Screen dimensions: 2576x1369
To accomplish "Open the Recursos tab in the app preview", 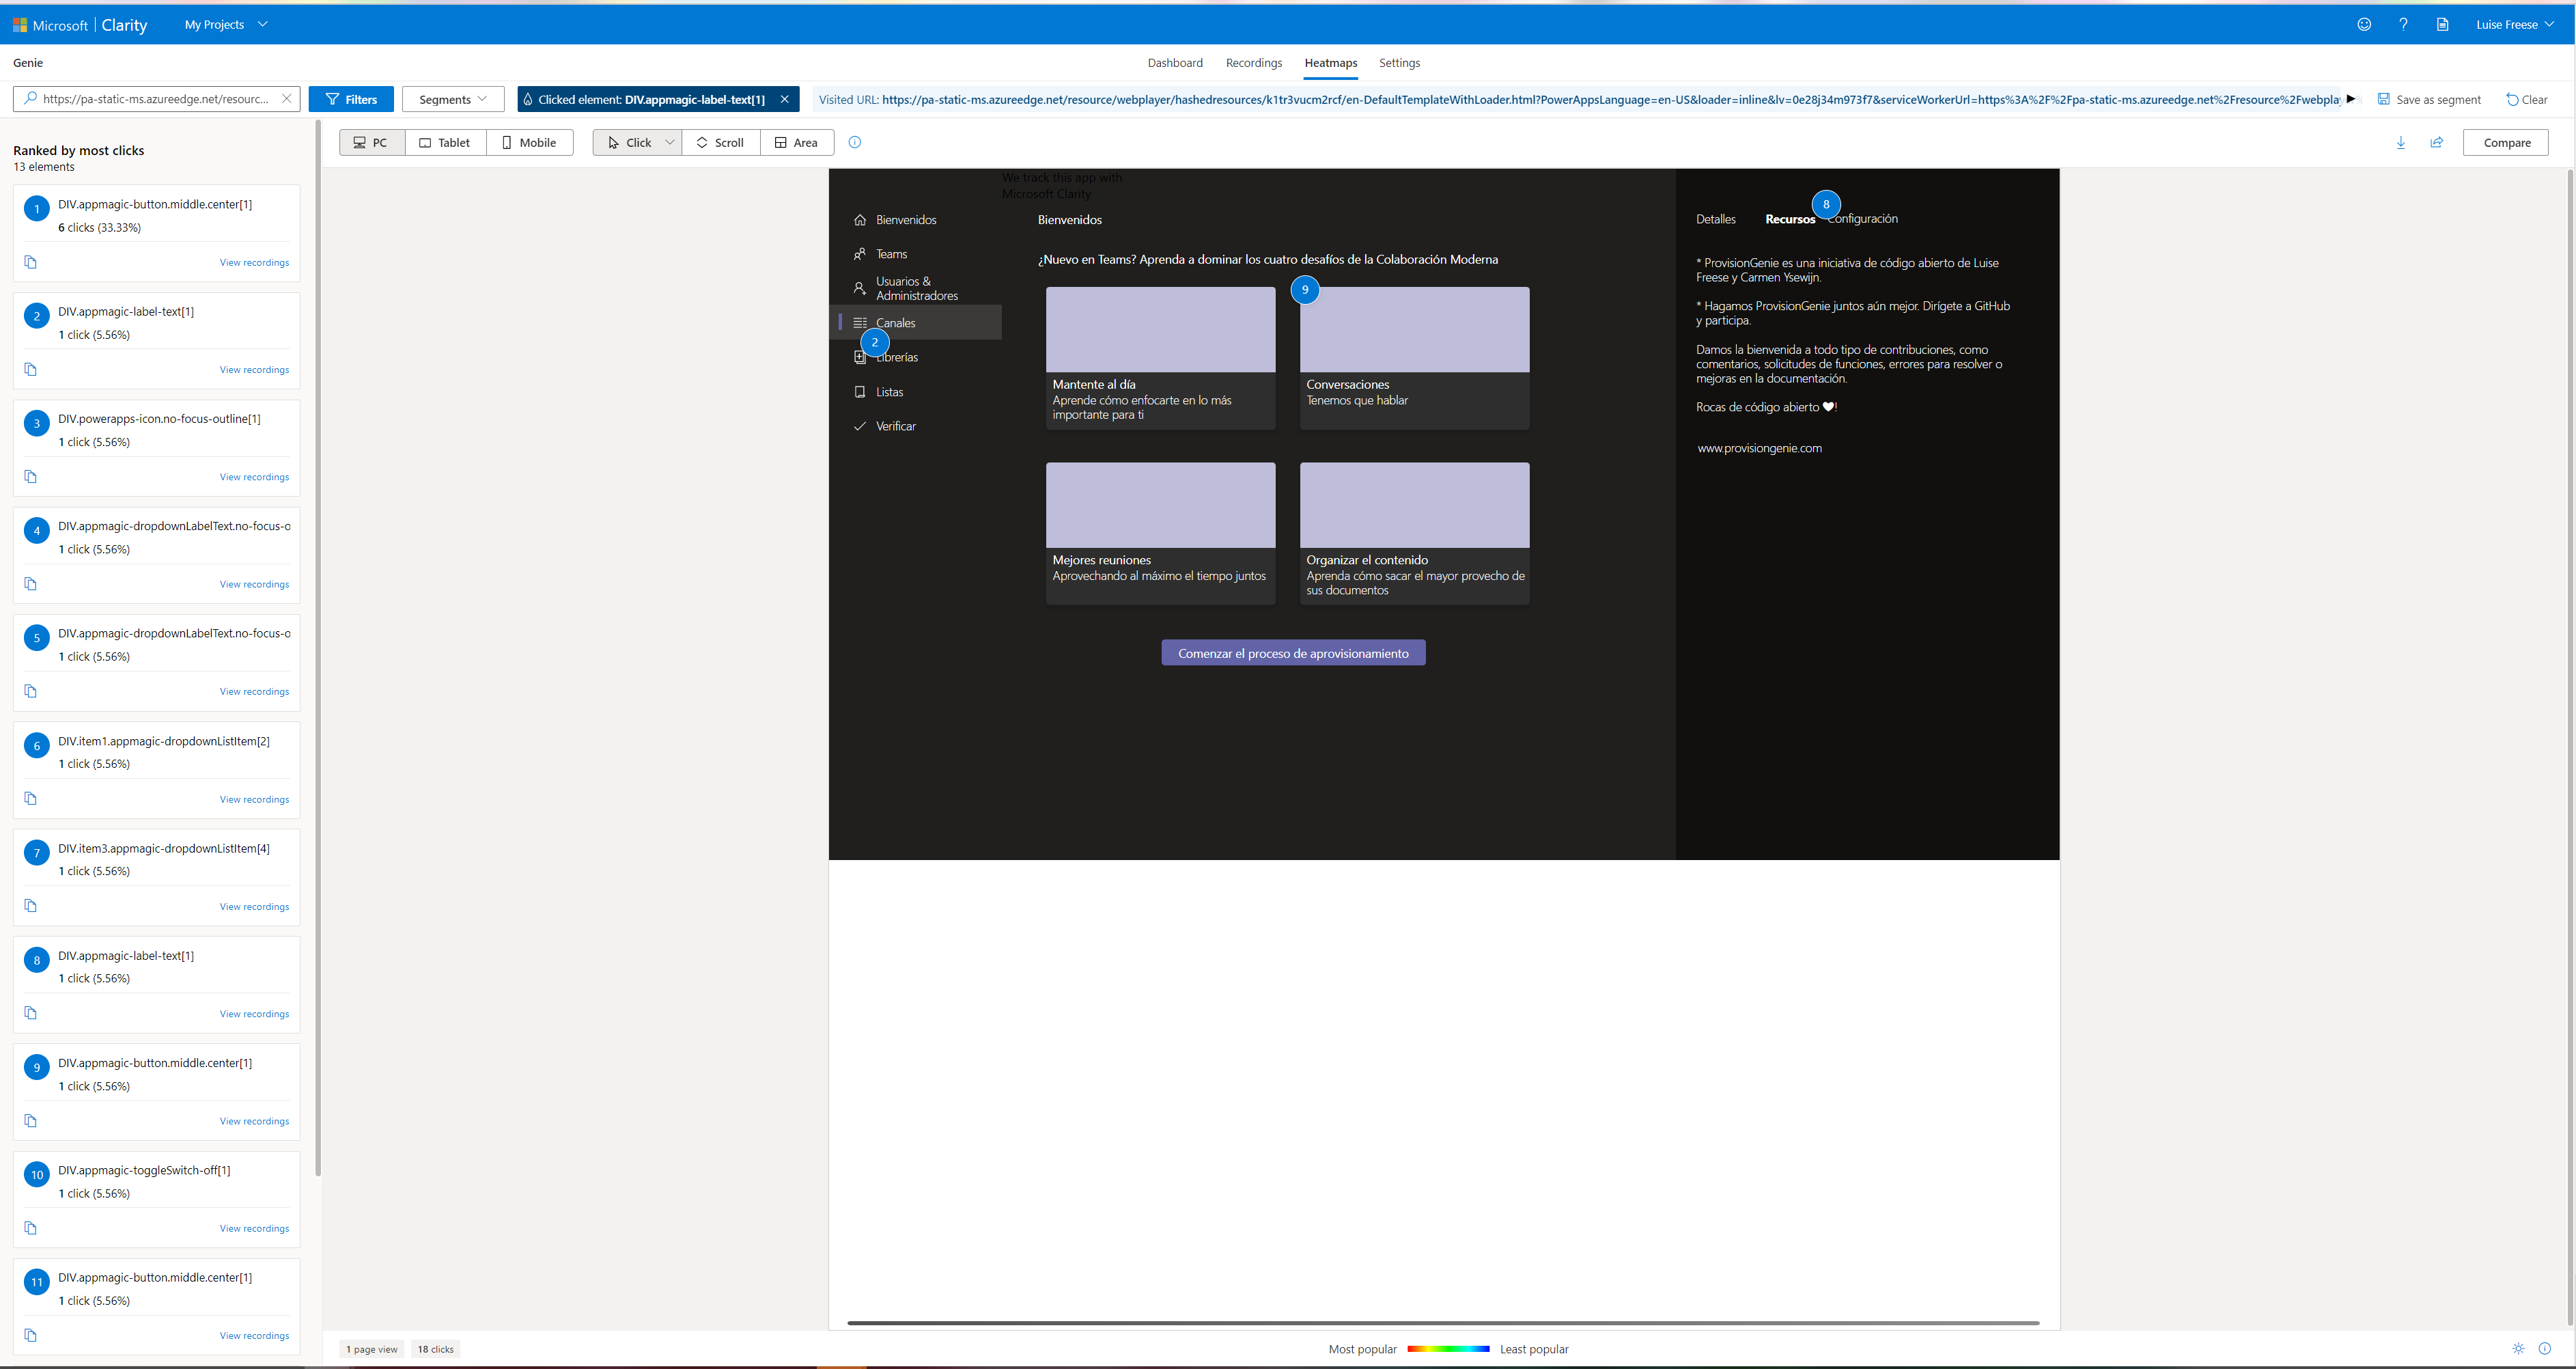I will coord(1789,219).
